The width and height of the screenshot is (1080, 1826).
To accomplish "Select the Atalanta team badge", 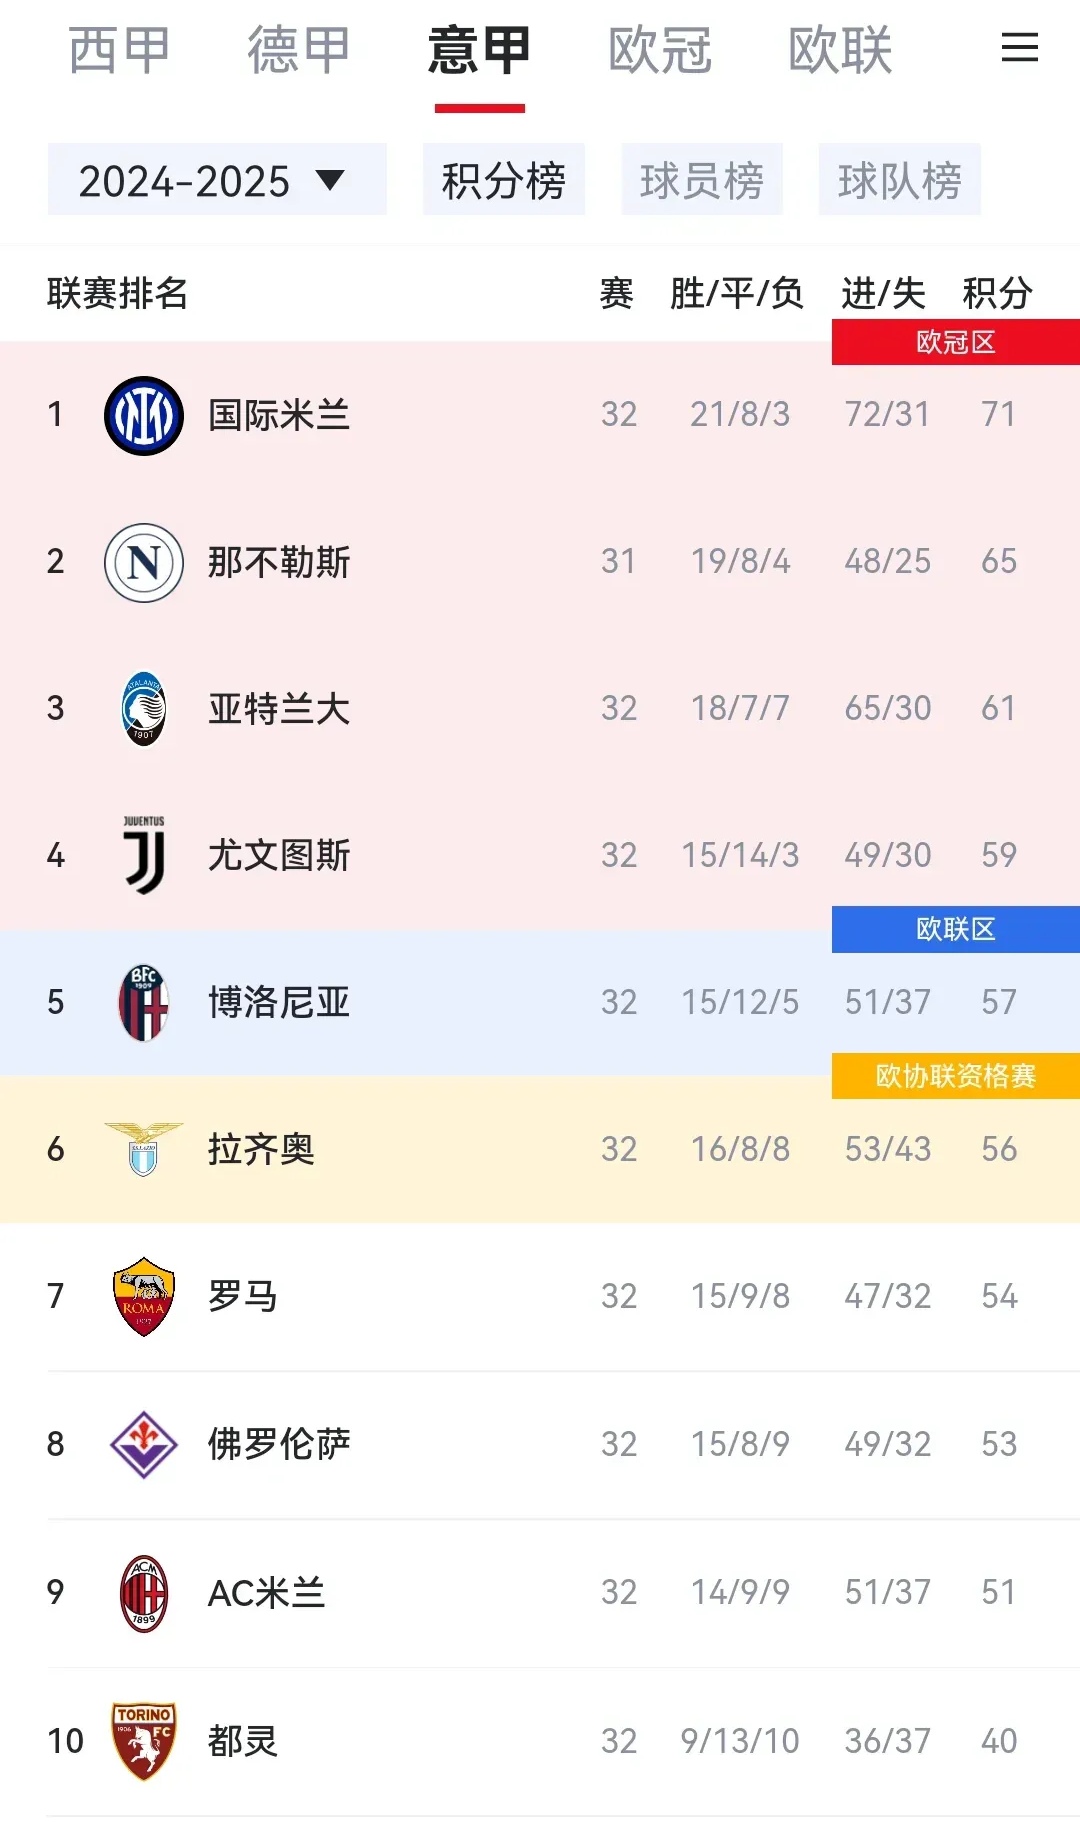I will coord(143,707).
